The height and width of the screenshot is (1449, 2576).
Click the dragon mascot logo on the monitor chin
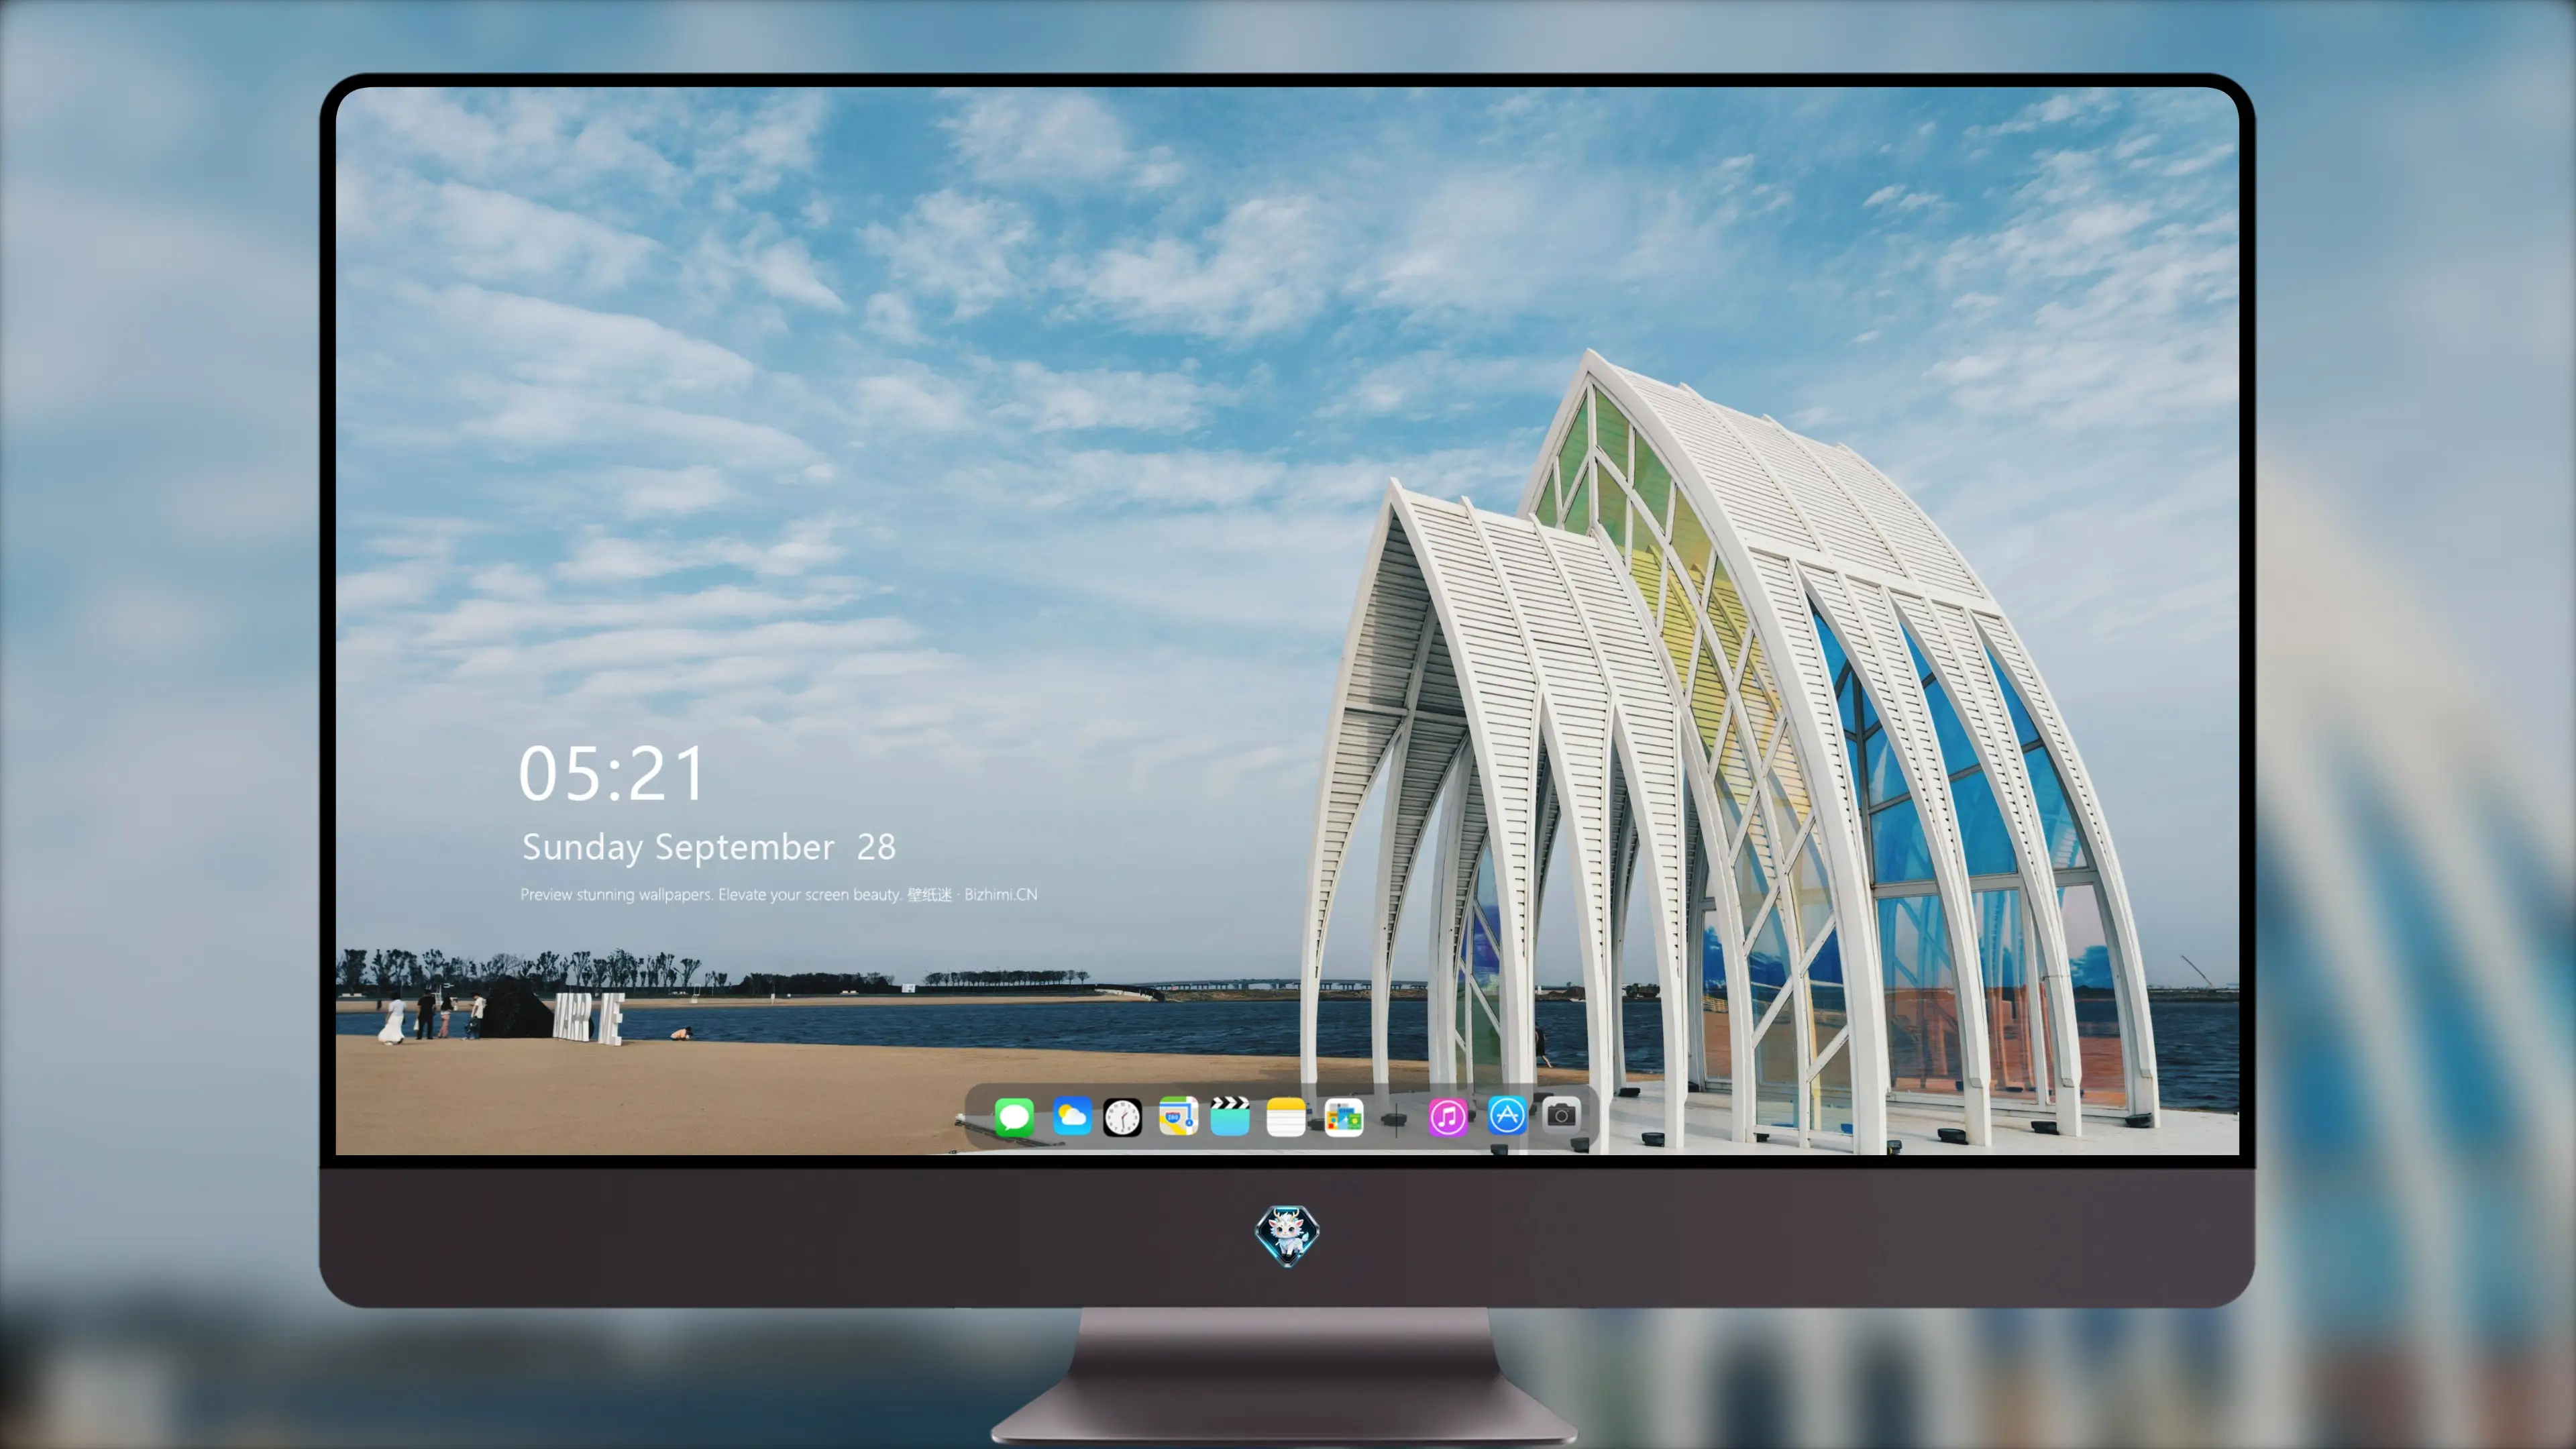coord(1287,1235)
